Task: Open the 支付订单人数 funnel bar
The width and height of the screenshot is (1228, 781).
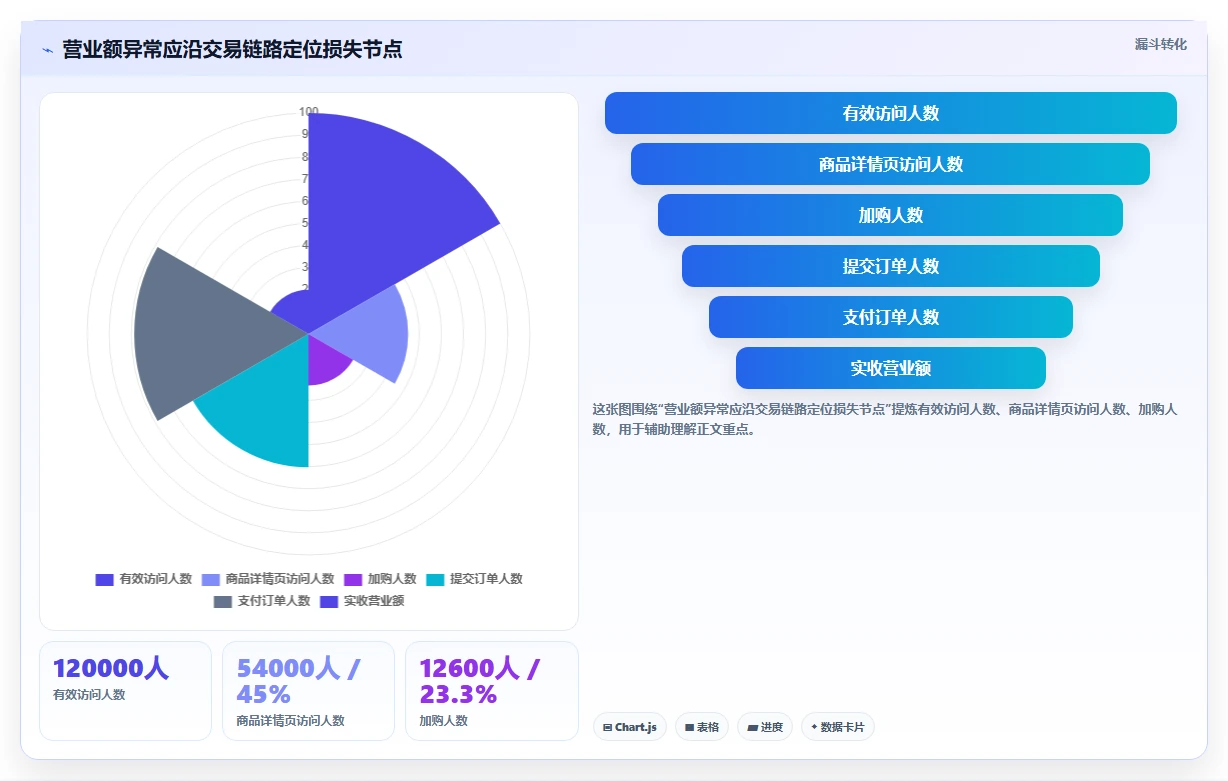Action: pos(891,317)
